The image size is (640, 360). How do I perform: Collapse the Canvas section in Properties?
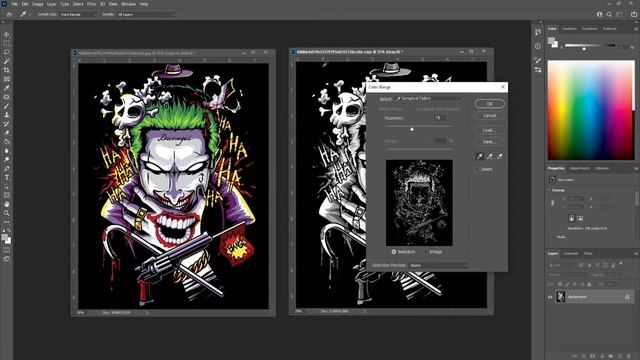coord(549,190)
